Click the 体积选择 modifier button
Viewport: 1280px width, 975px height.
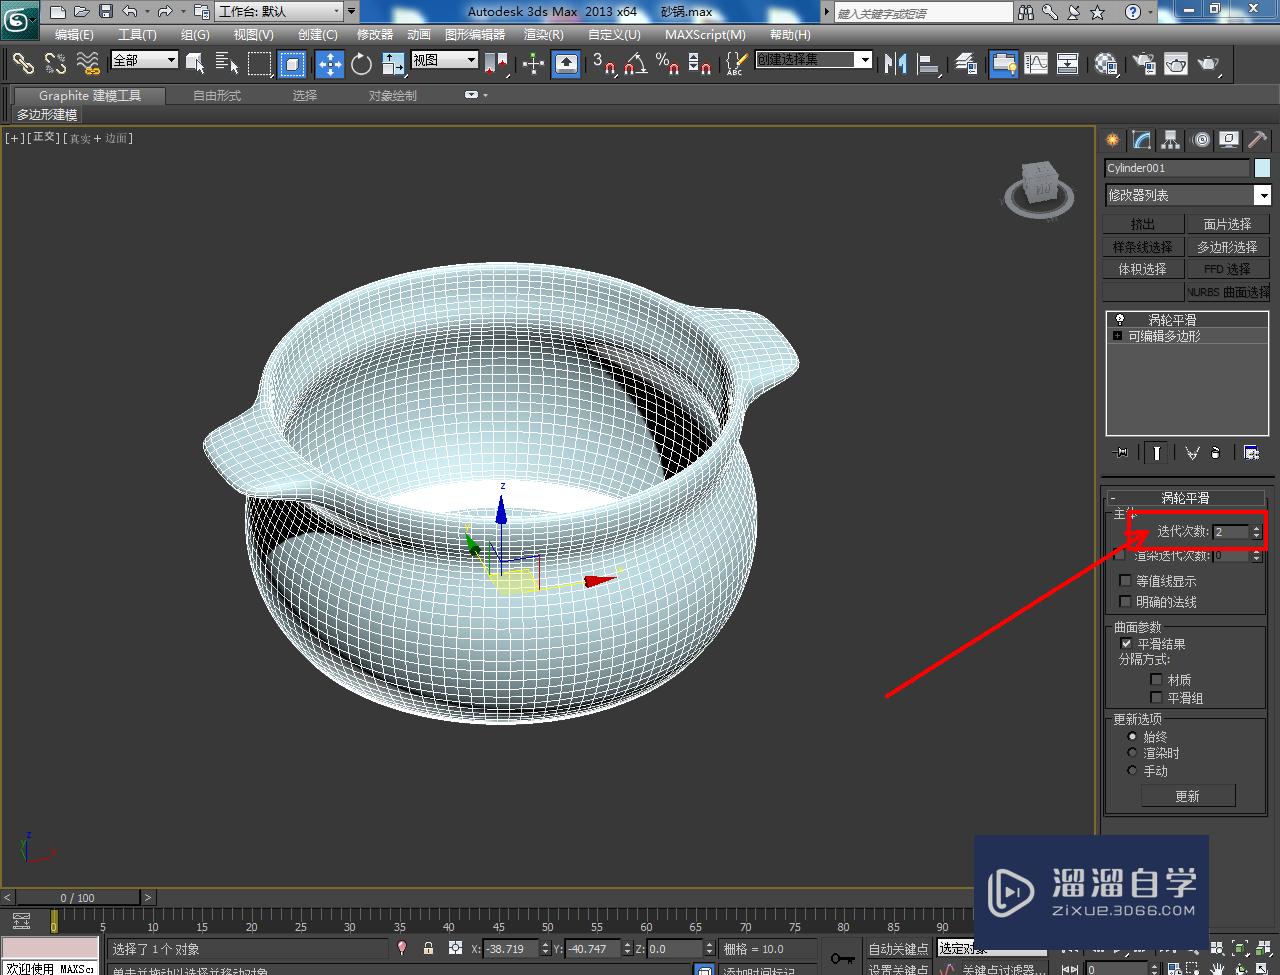[x=1143, y=269]
